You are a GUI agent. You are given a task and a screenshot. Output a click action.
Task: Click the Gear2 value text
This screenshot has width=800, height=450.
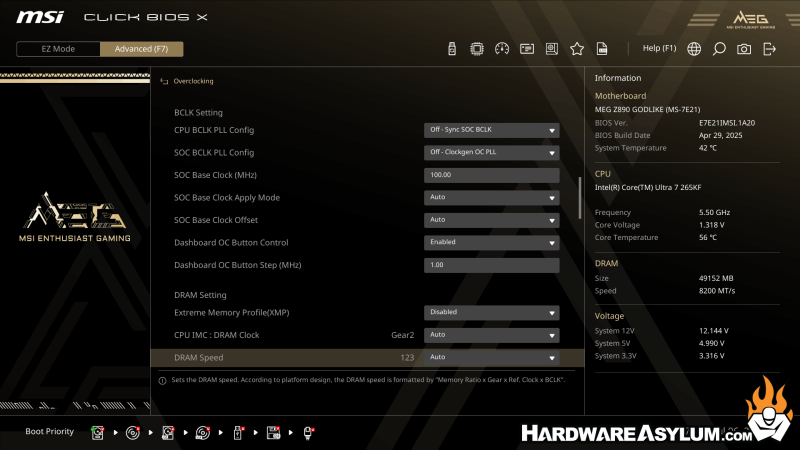tap(403, 335)
